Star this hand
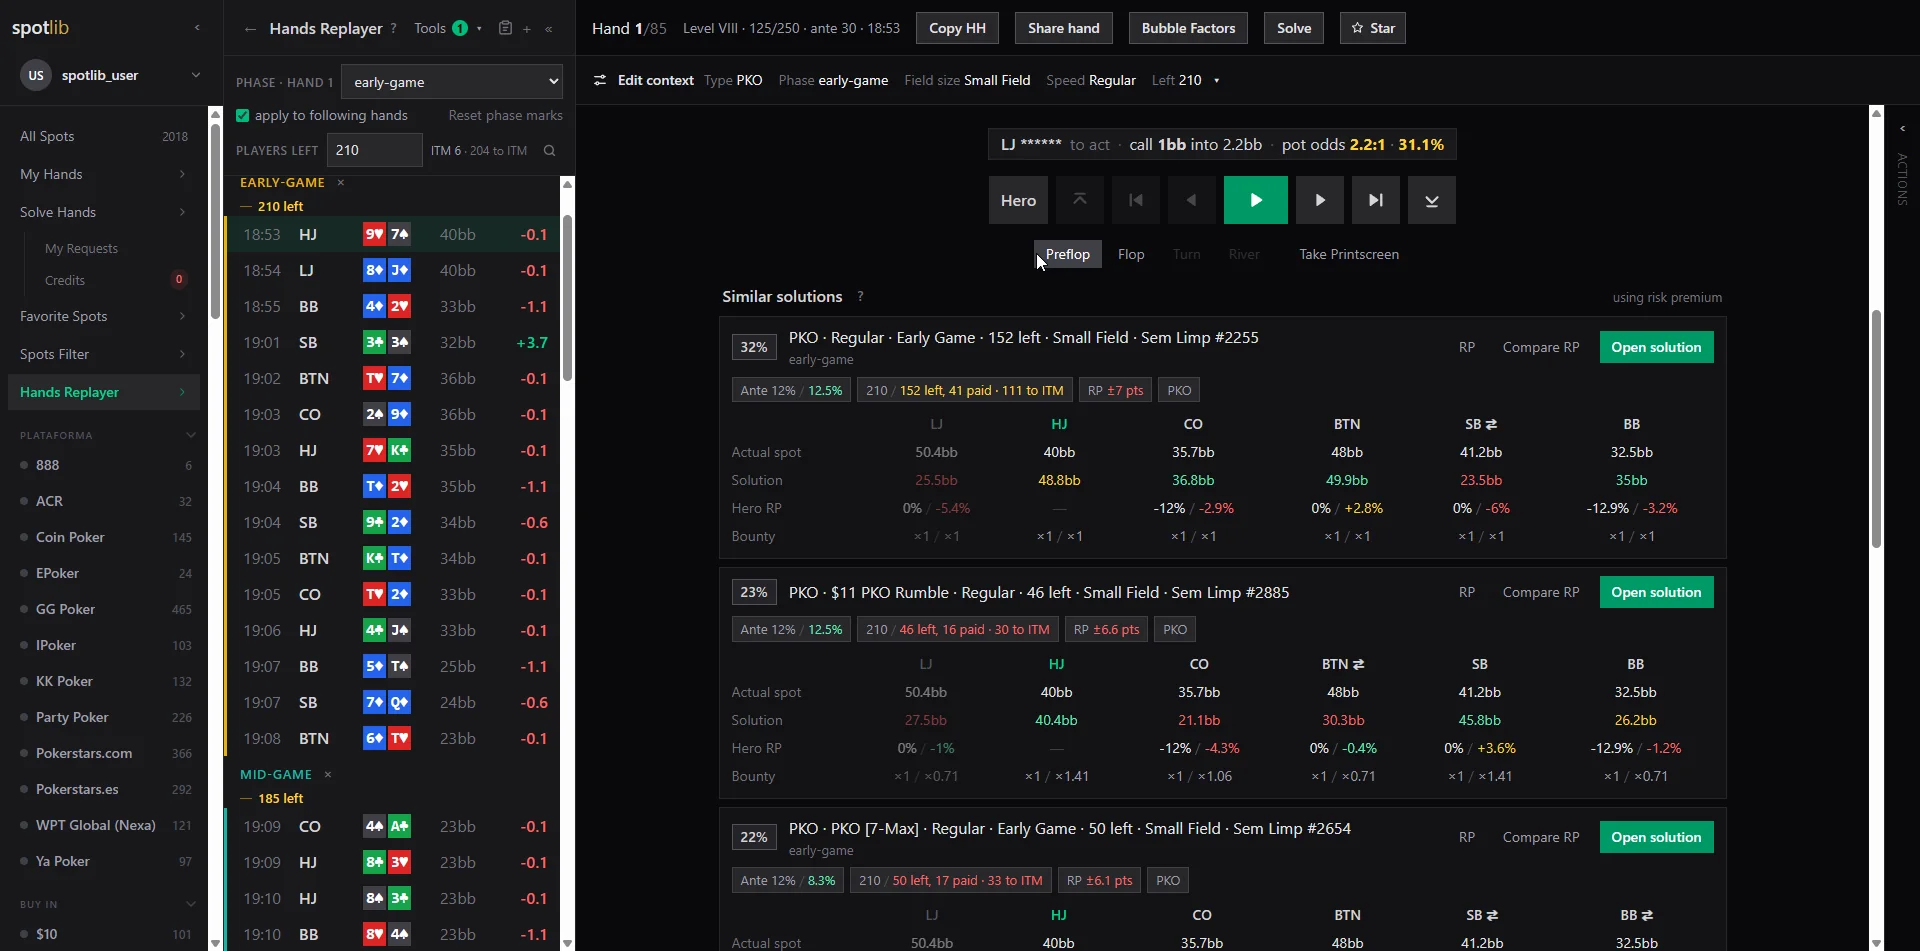The height and width of the screenshot is (951, 1920). click(x=1373, y=28)
